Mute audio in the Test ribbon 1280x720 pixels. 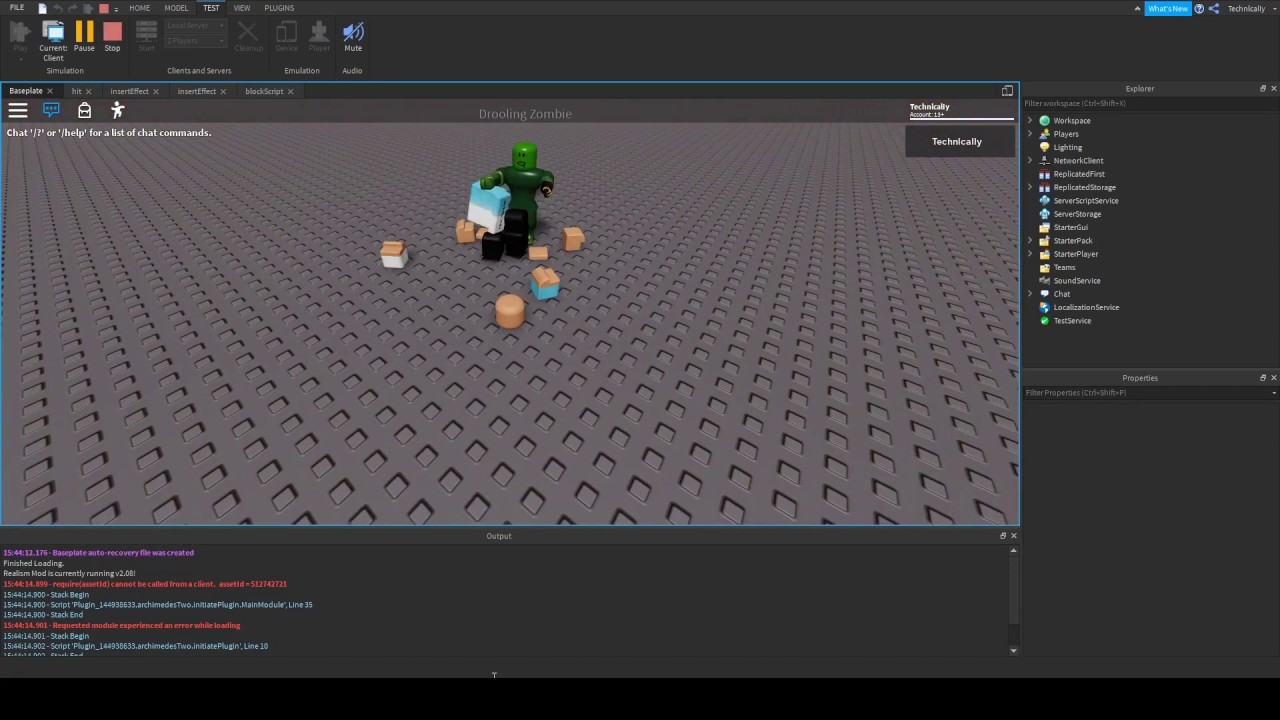[x=353, y=37]
